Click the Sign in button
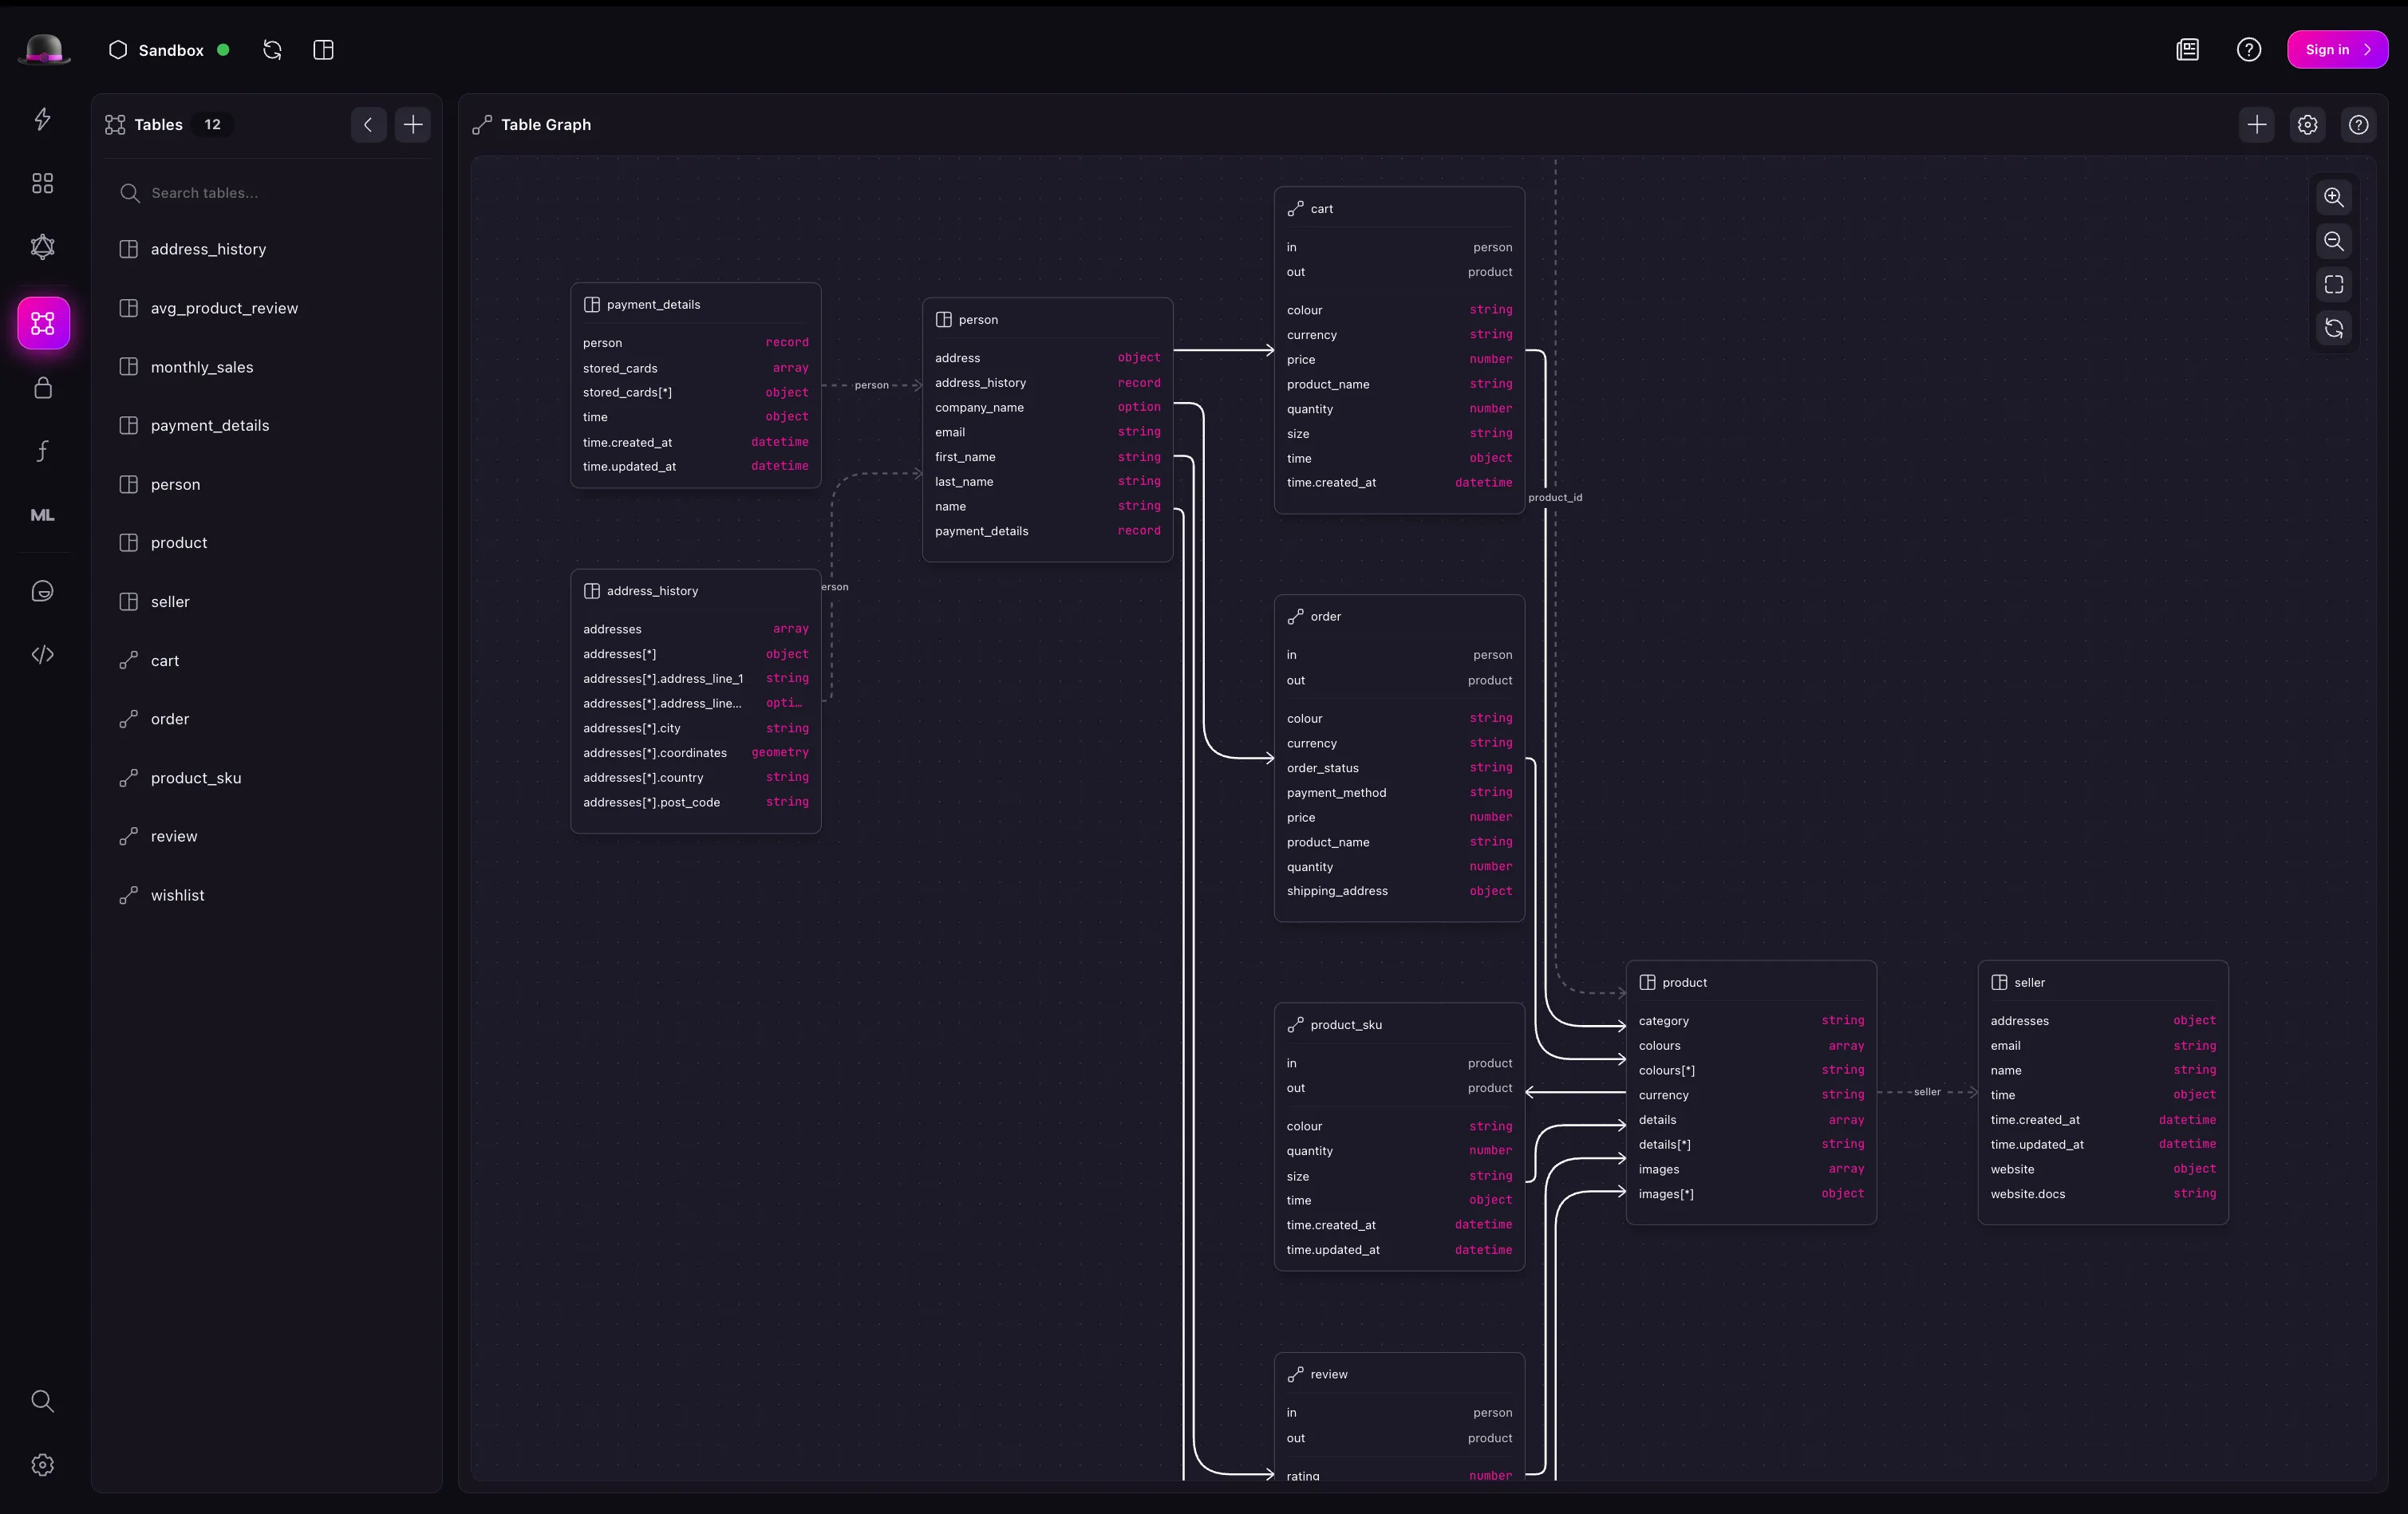The width and height of the screenshot is (2408, 1514). pos(2336,50)
